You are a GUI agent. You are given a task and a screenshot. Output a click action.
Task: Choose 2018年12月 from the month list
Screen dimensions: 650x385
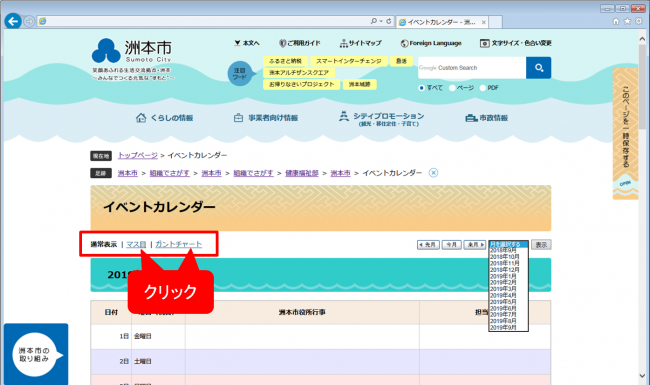point(508,270)
